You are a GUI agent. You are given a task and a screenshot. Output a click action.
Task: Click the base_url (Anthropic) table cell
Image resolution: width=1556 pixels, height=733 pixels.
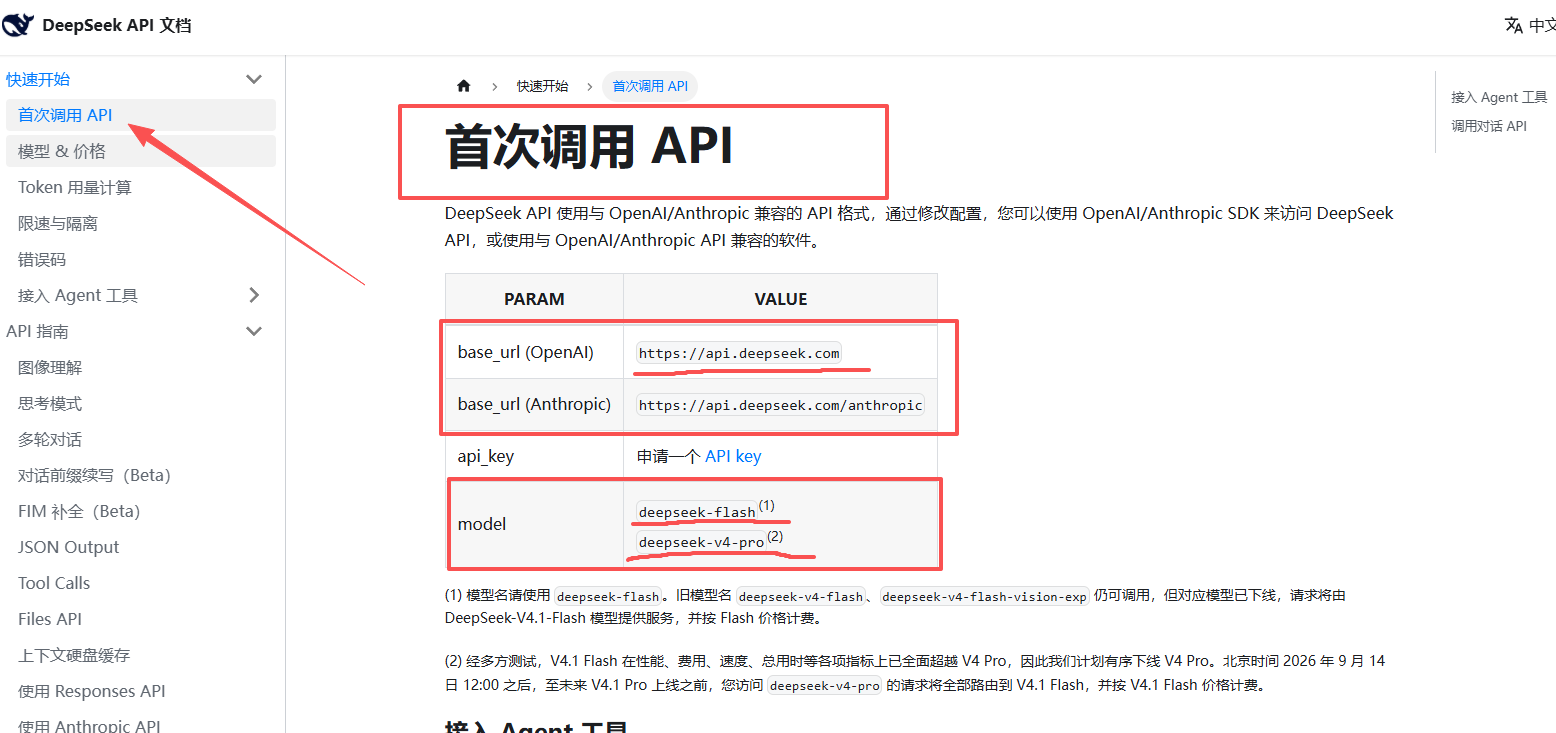(534, 404)
